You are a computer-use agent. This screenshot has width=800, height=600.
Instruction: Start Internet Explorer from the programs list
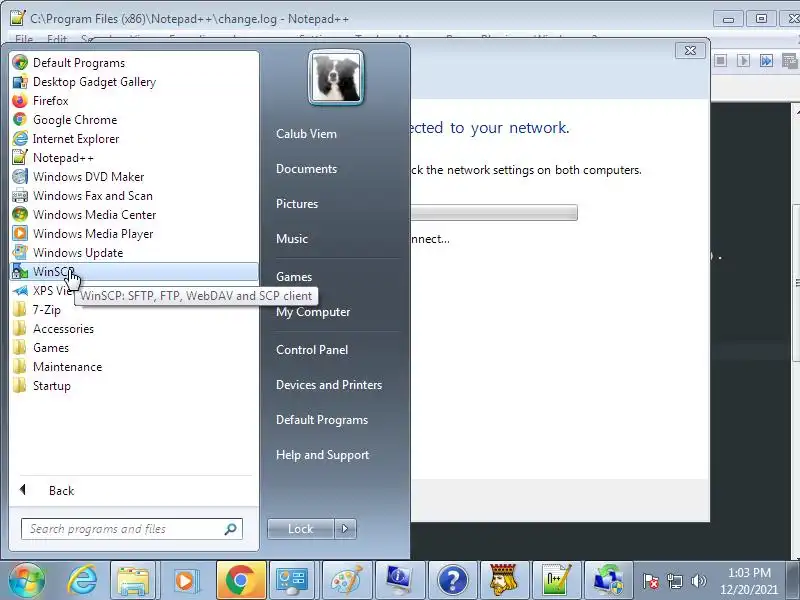click(134, 139)
